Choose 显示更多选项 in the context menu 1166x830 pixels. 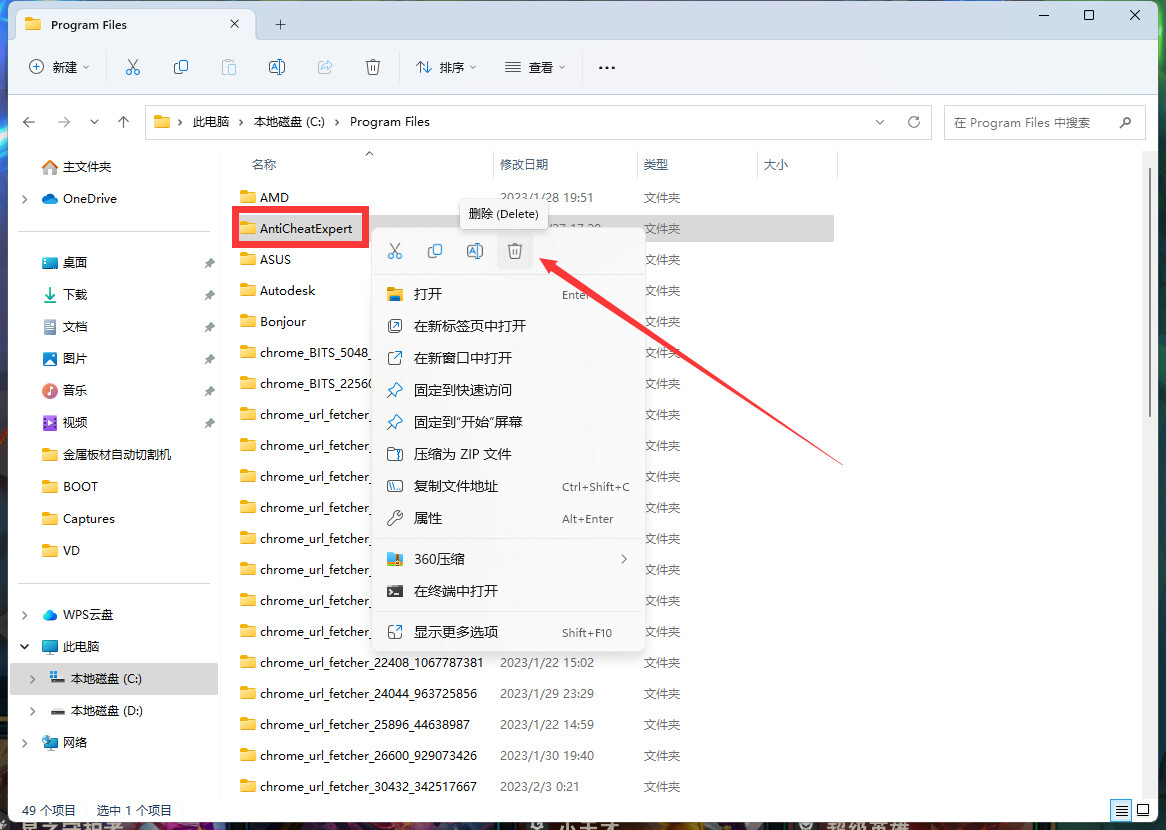(x=507, y=632)
